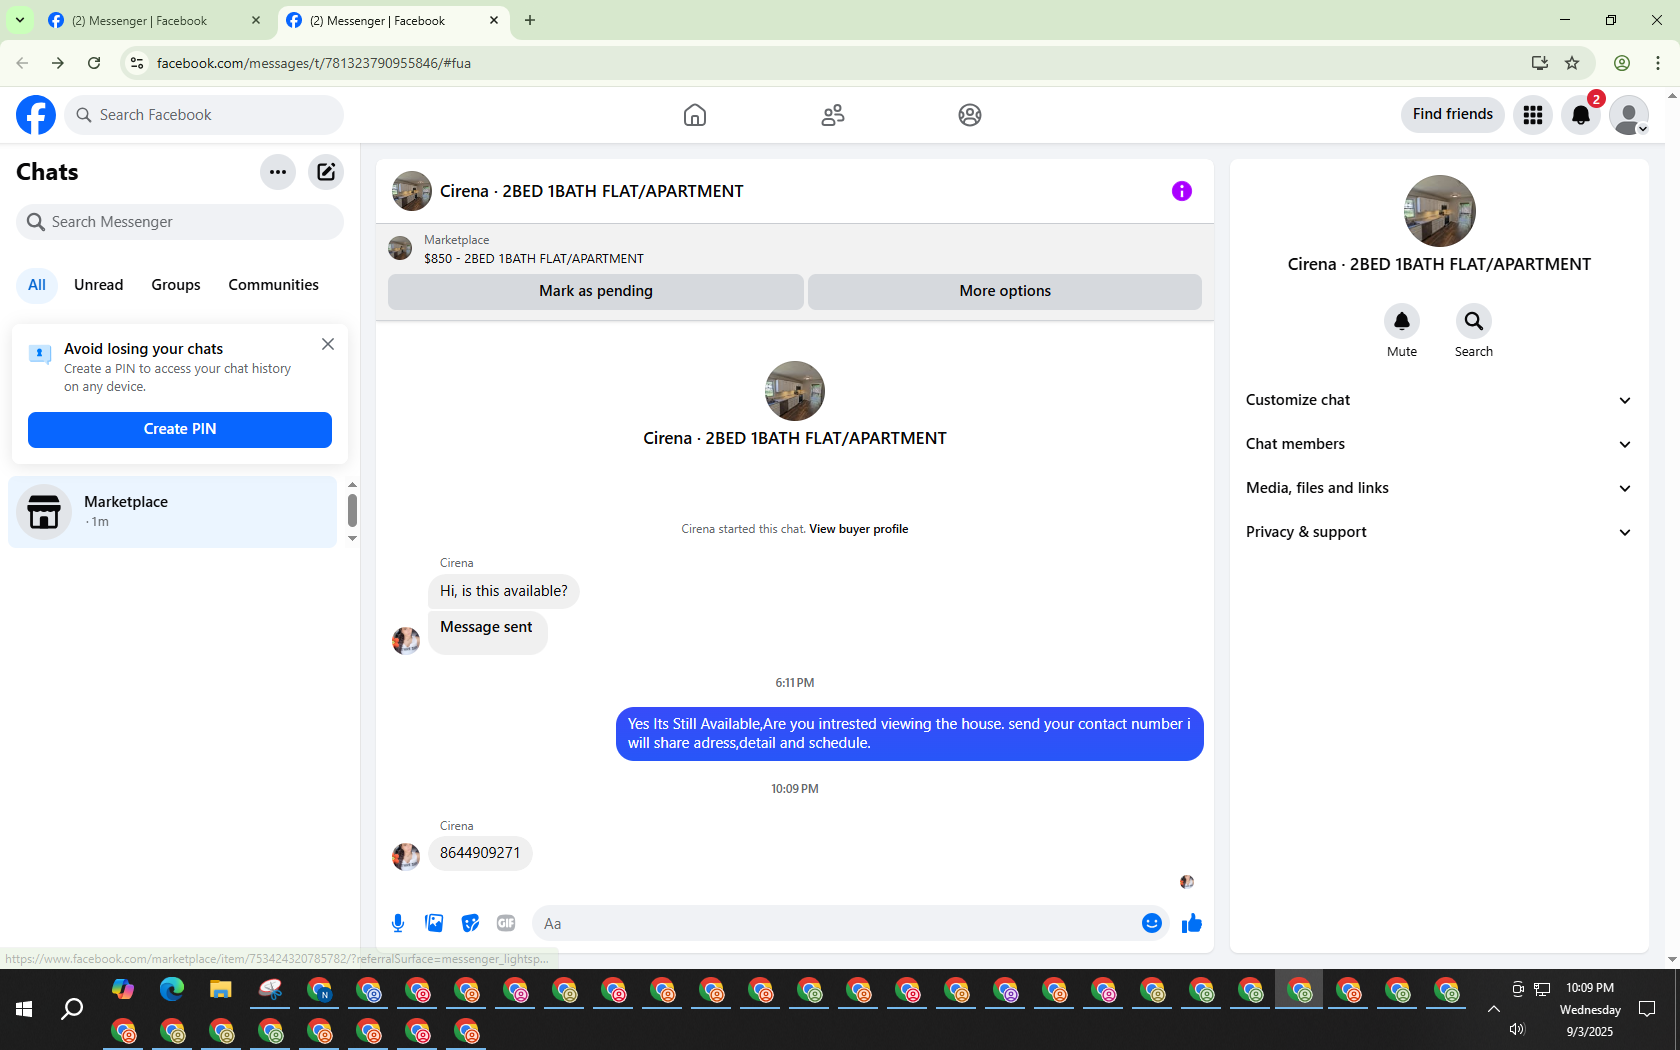Click the Search Facebook field

[204, 115]
